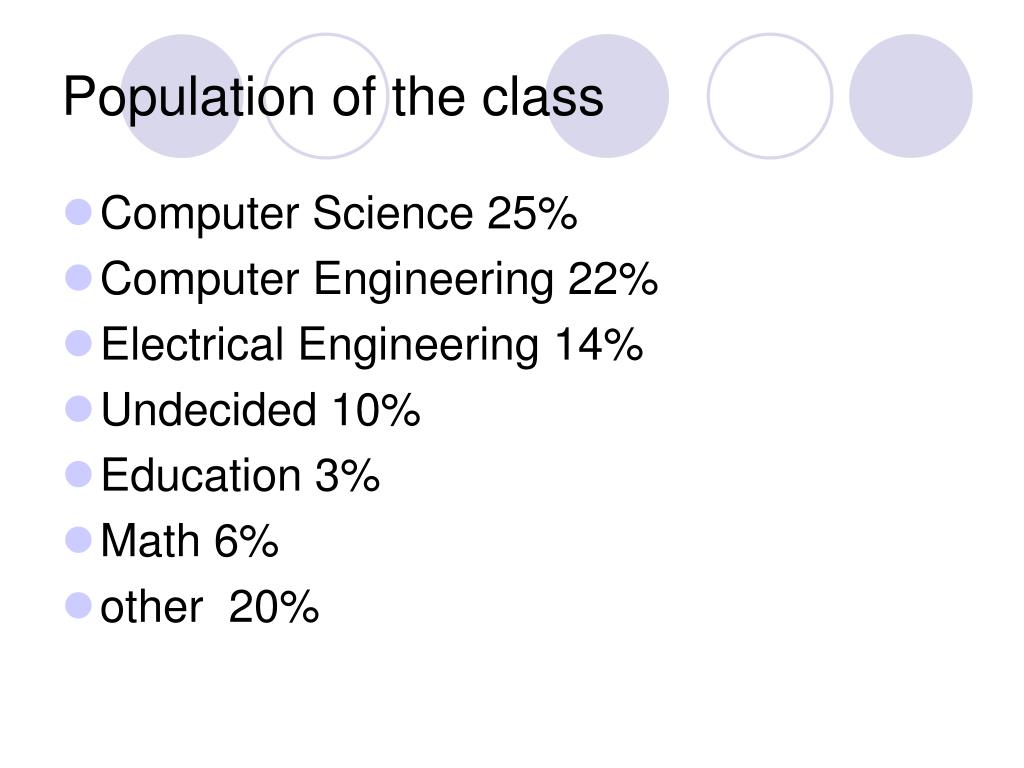The width and height of the screenshot is (1024, 768).
Task: Click the filled circle behind the word 'class'
Action: (x=607, y=96)
